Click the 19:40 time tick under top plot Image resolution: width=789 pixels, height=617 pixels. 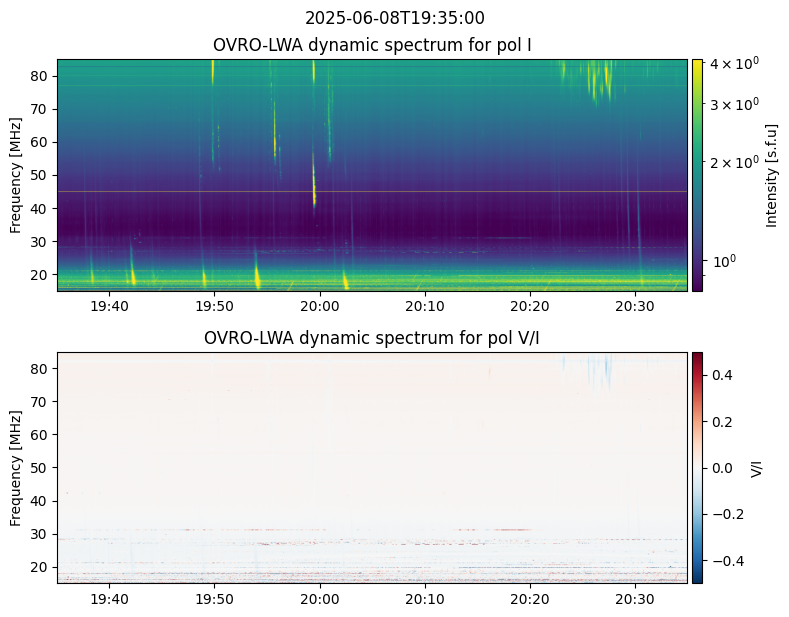(109, 305)
